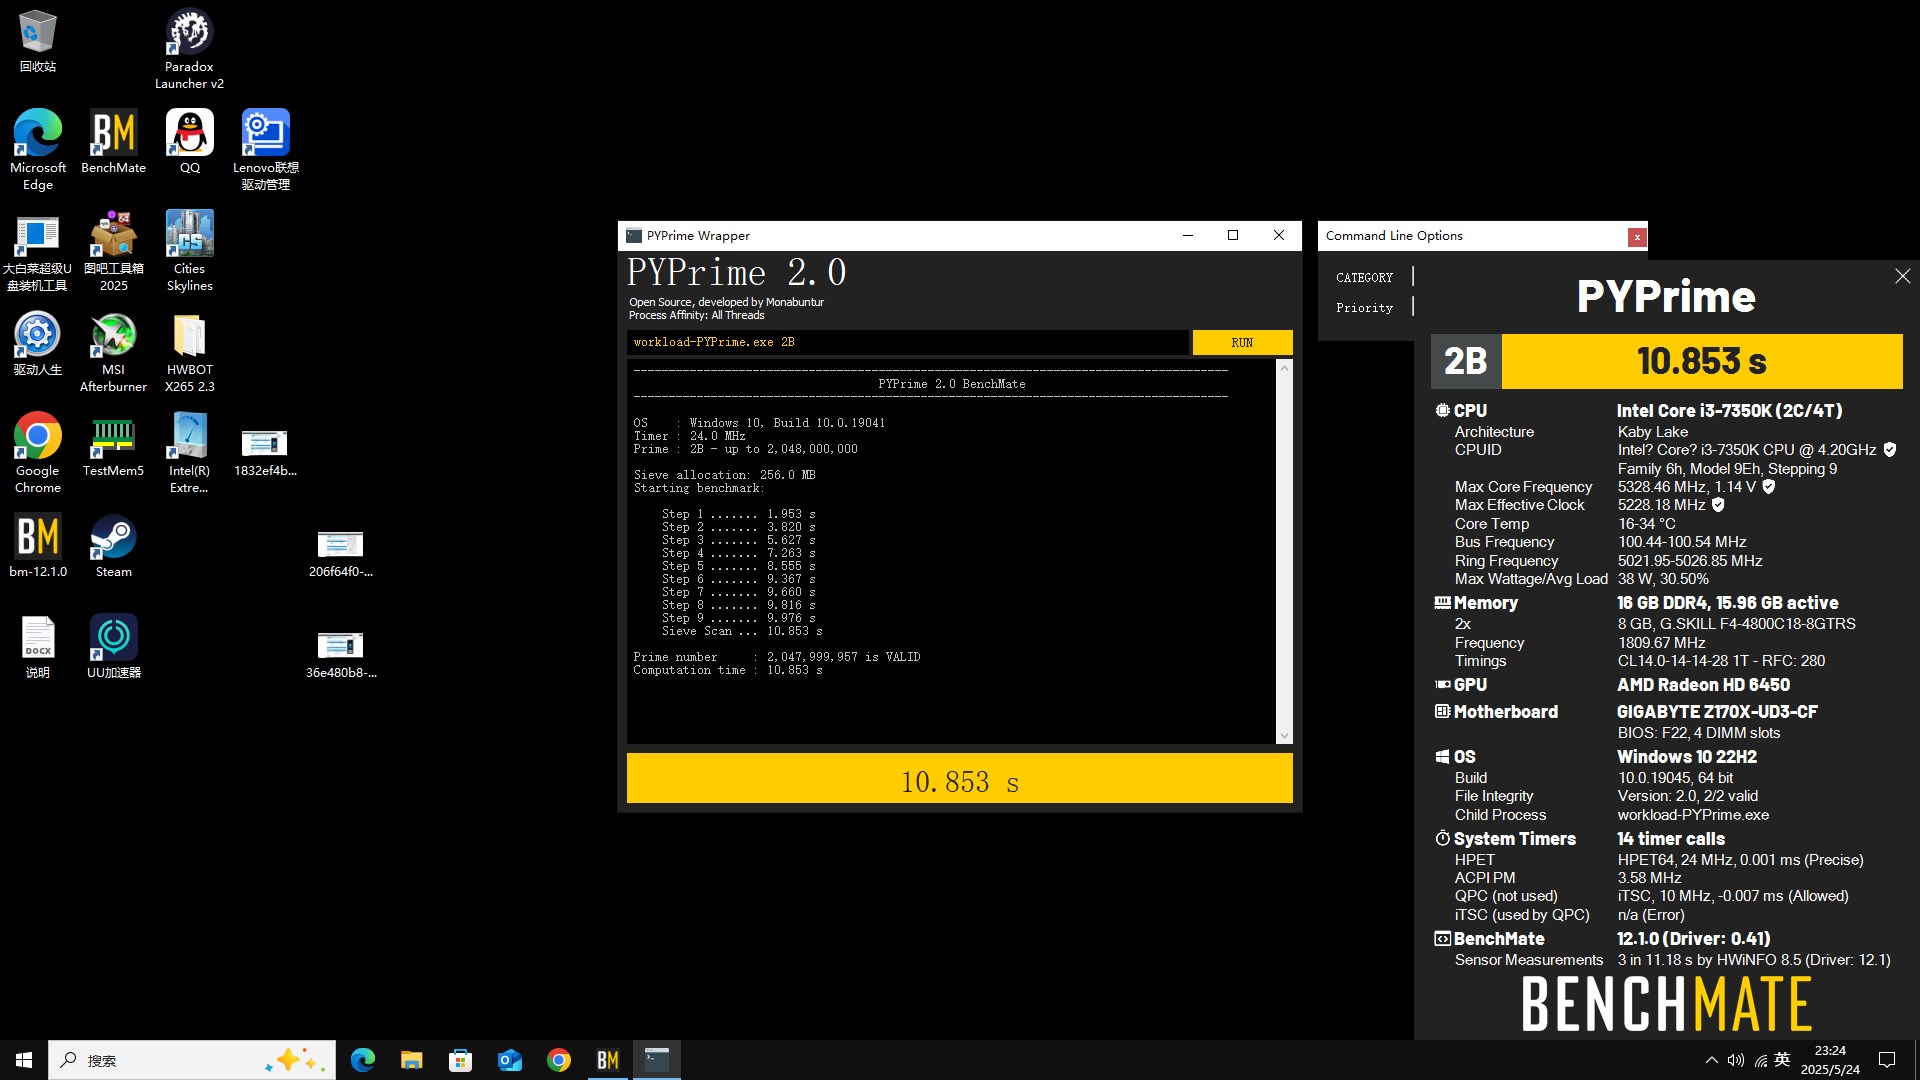
Task: Open the Windows Start menu
Action: (x=24, y=1060)
